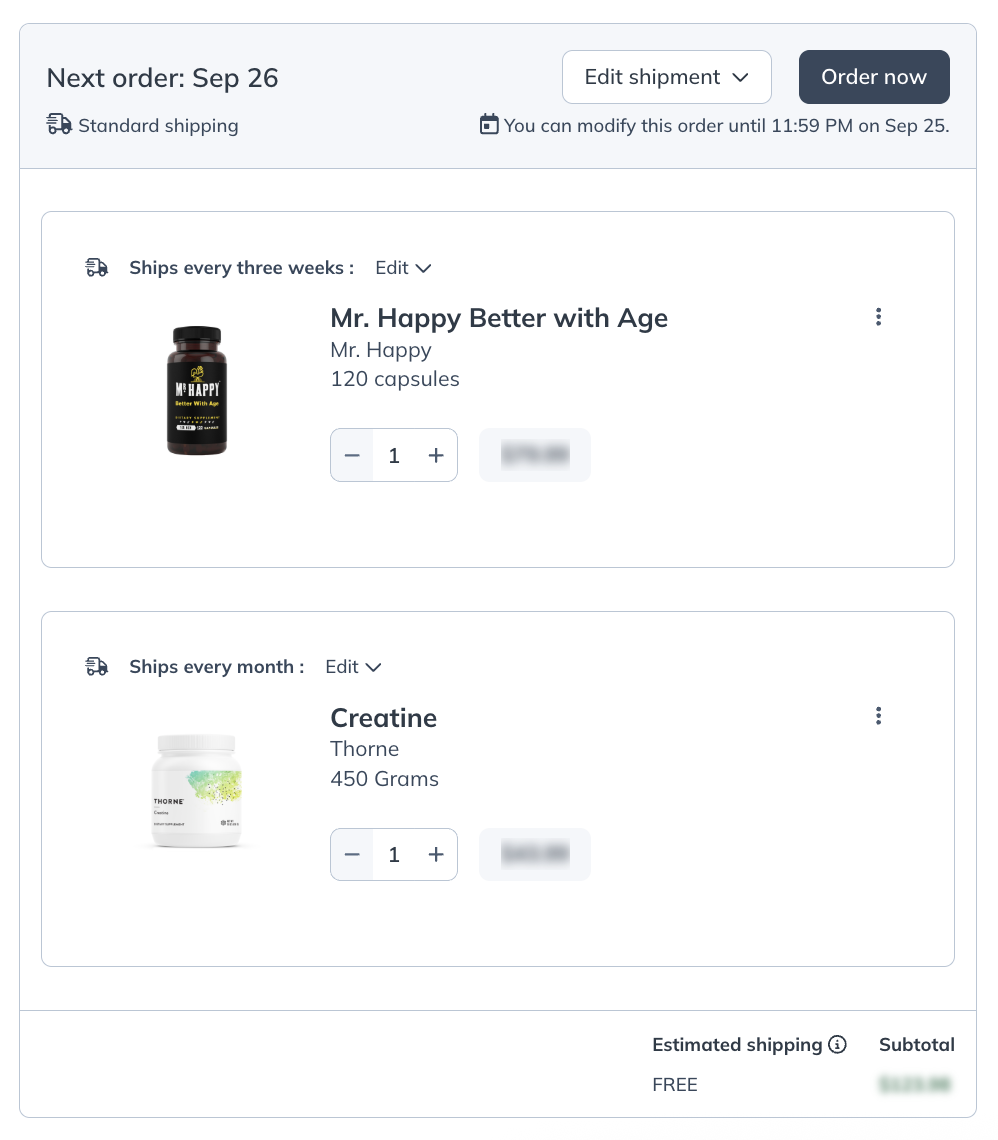Click the minus icon for Creatine quantity

(352, 854)
